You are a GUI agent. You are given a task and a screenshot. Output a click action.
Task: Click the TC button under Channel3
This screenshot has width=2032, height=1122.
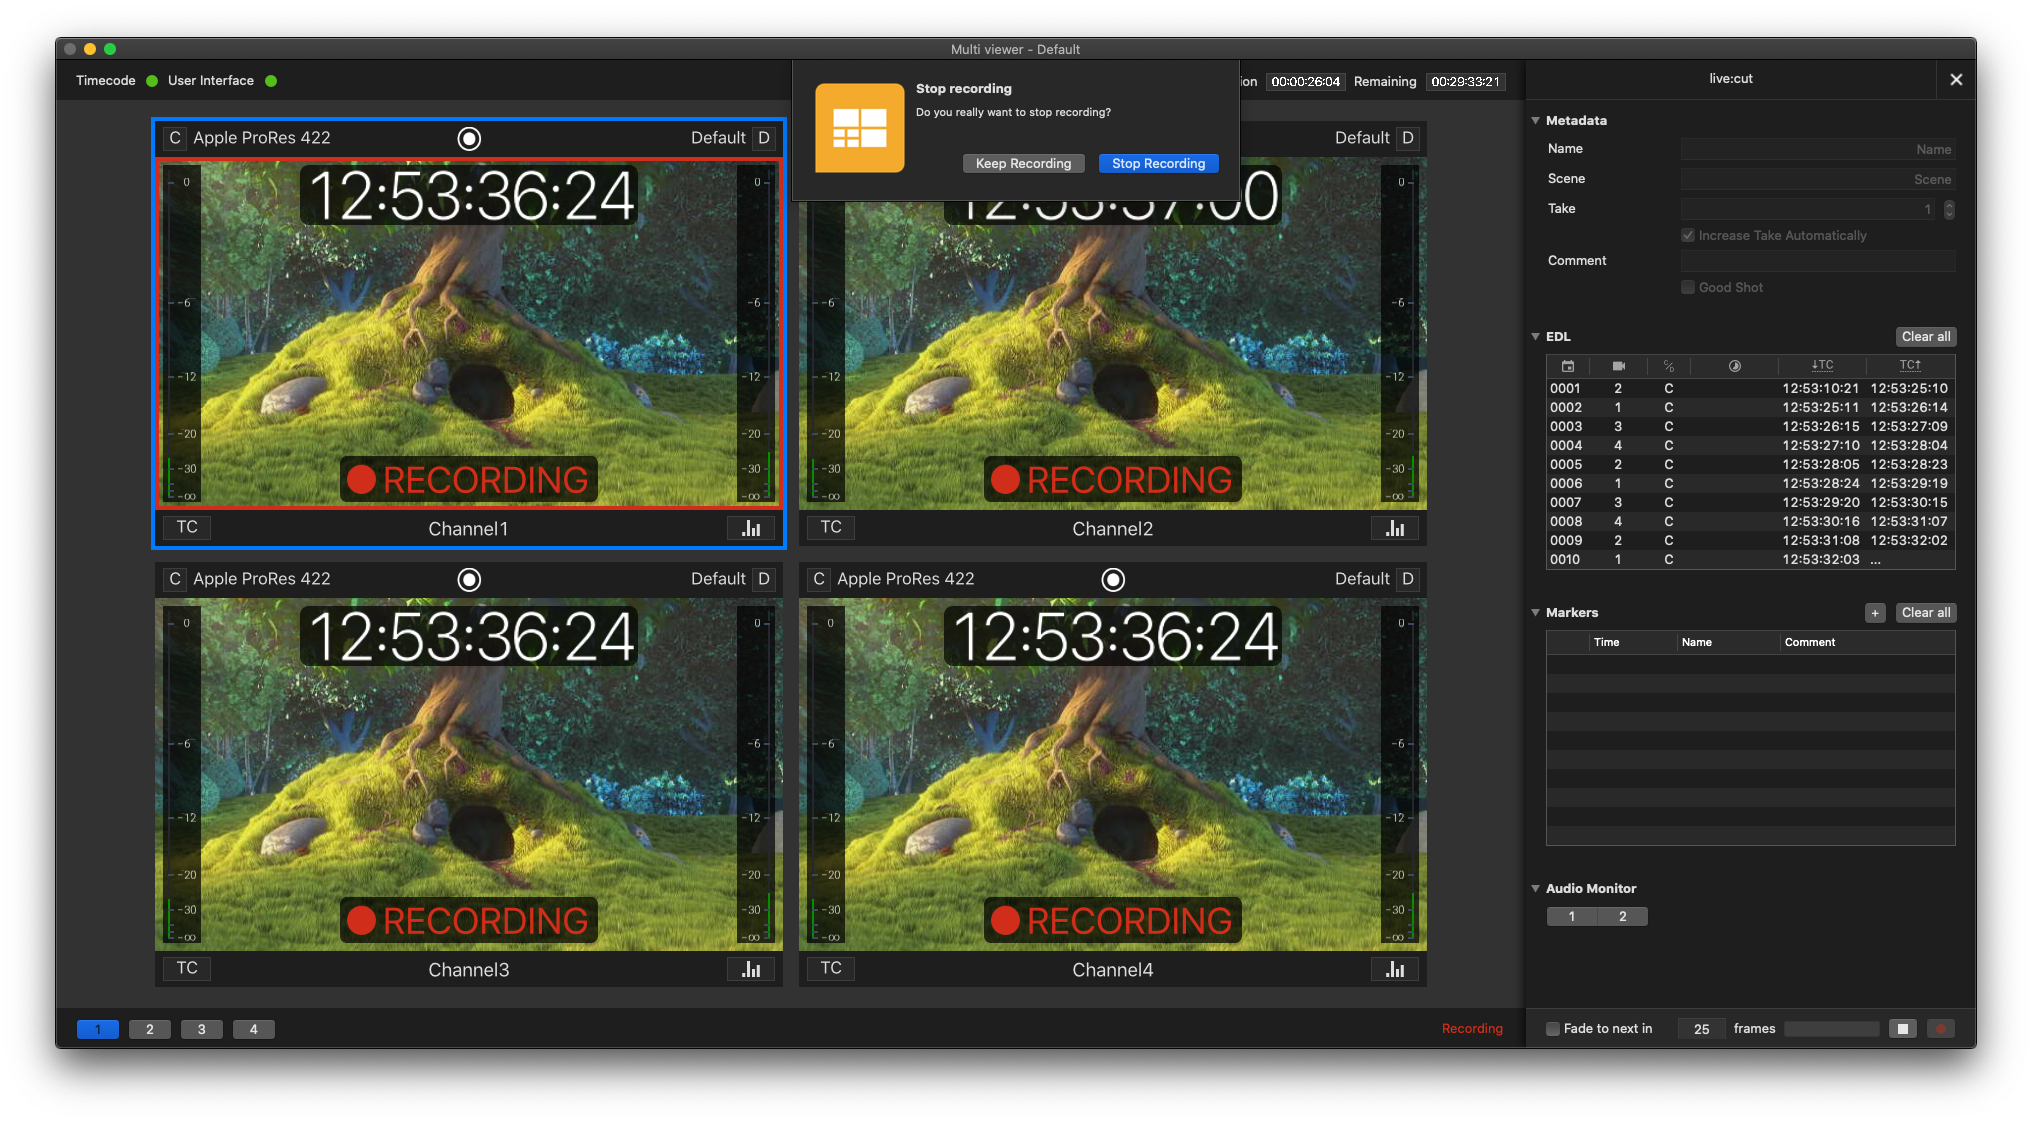coord(187,969)
